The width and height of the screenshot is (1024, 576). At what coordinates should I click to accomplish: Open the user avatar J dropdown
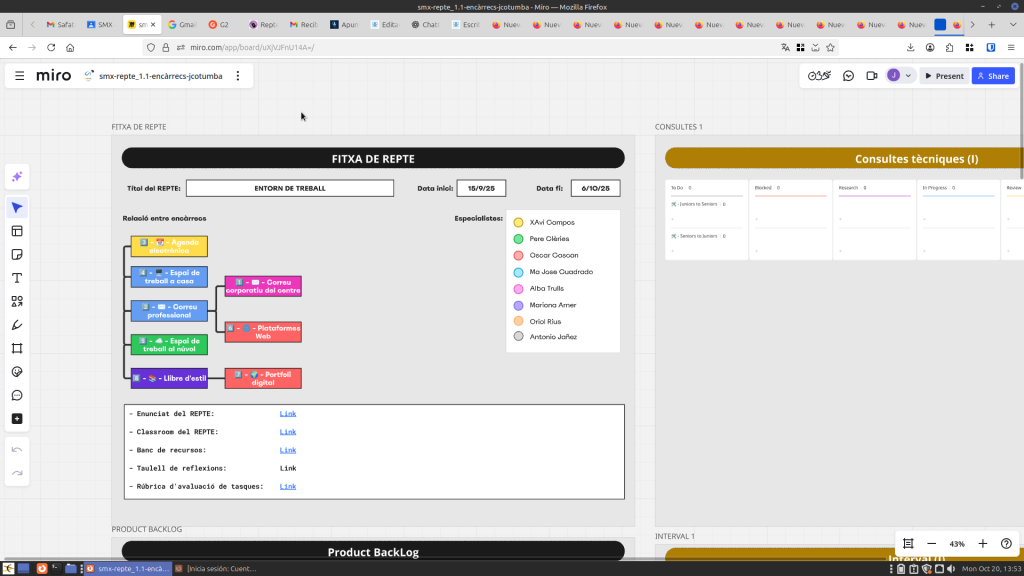(x=900, y=76)
